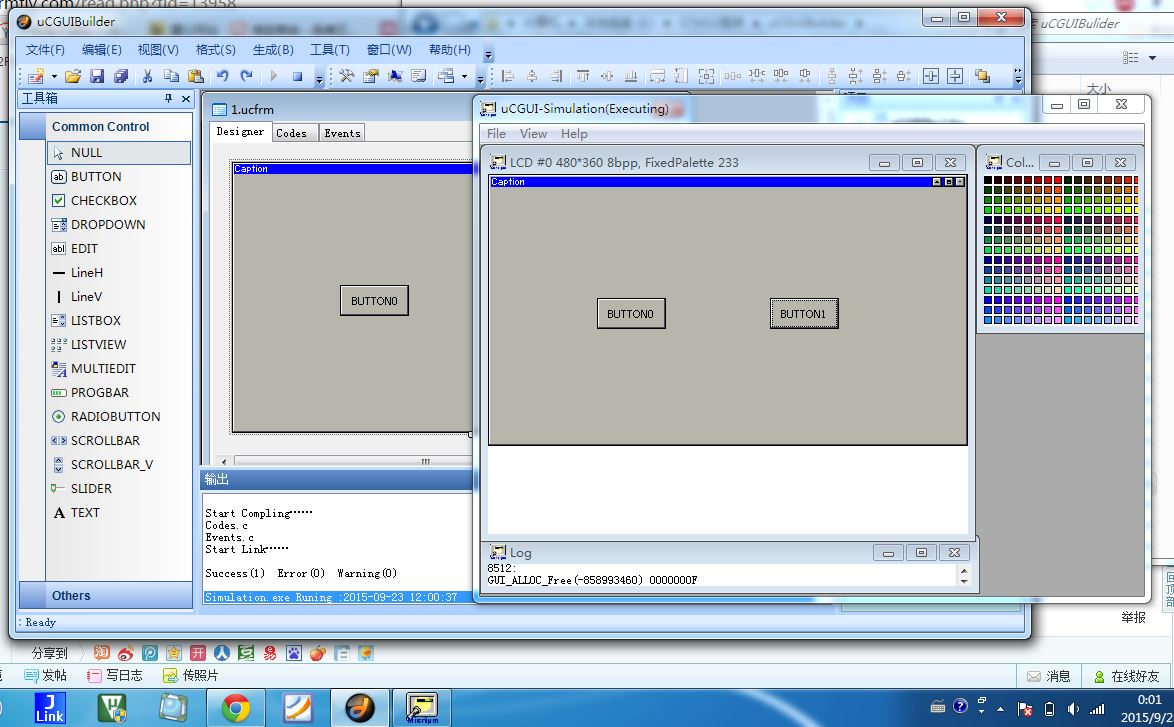Click the bring to front layering icon
This screenshot has width=1174, height=727.
tap(982, 76)
